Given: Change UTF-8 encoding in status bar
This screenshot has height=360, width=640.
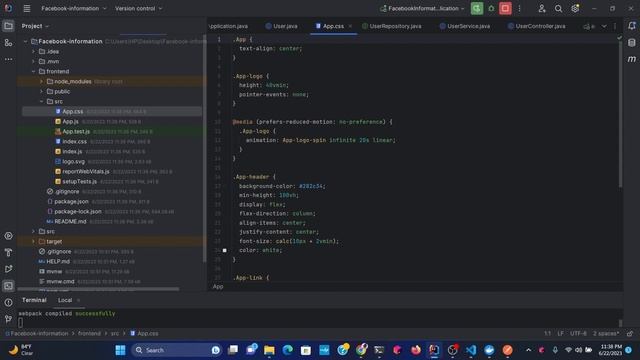Looking at the screenshot, I should coord(578,333).
